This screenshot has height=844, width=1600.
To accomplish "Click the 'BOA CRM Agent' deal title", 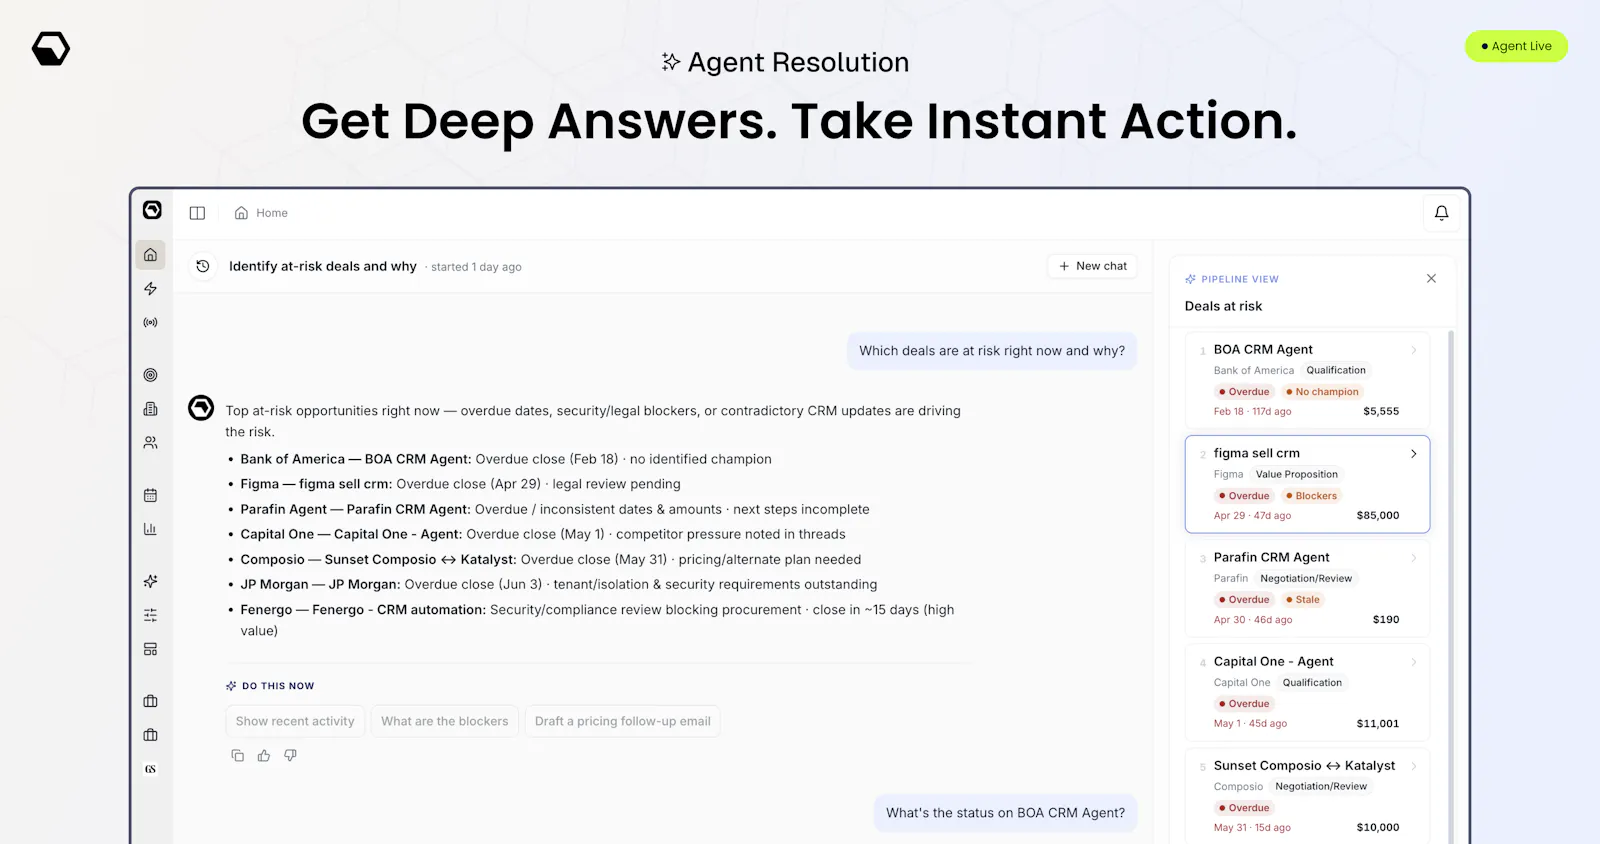I will tap(1263, 349).
